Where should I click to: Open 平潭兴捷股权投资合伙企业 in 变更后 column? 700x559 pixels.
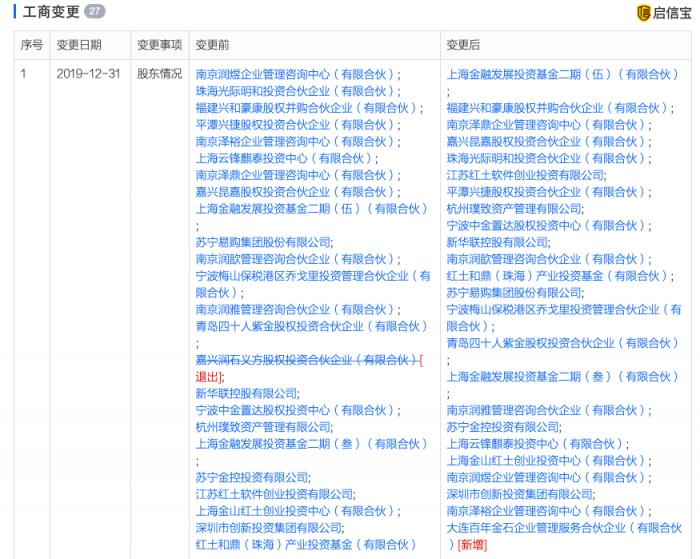546,192
